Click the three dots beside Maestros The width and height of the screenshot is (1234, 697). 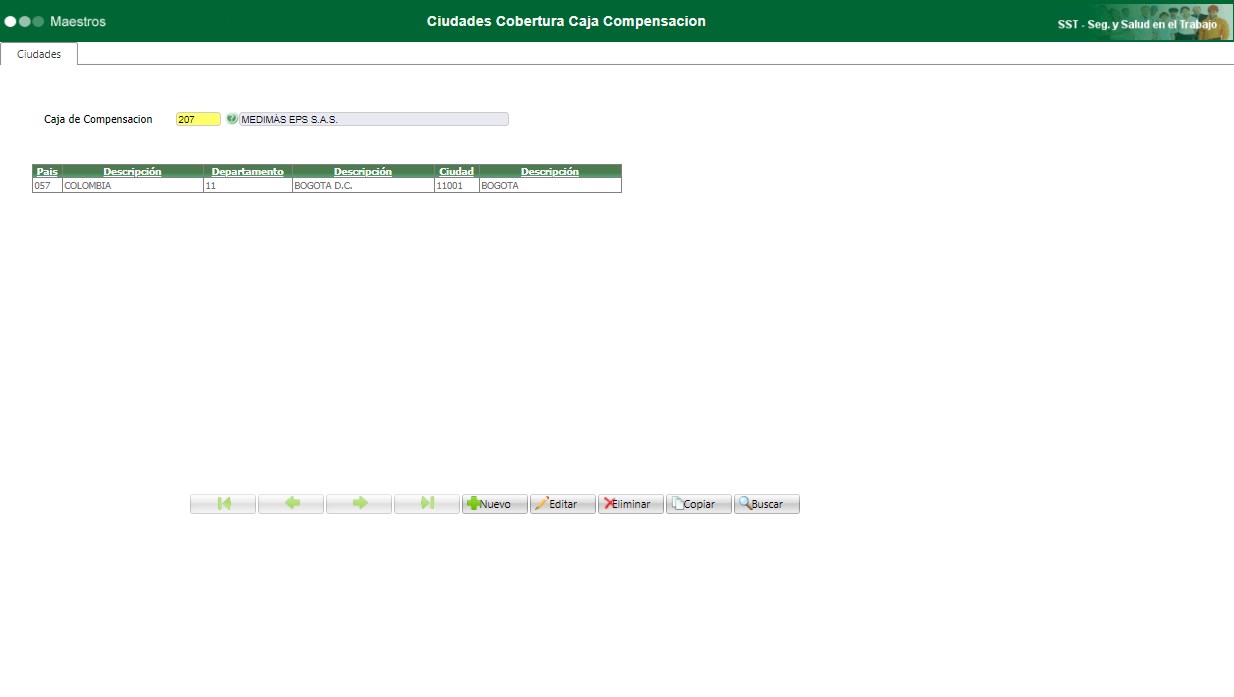(24, 21)
